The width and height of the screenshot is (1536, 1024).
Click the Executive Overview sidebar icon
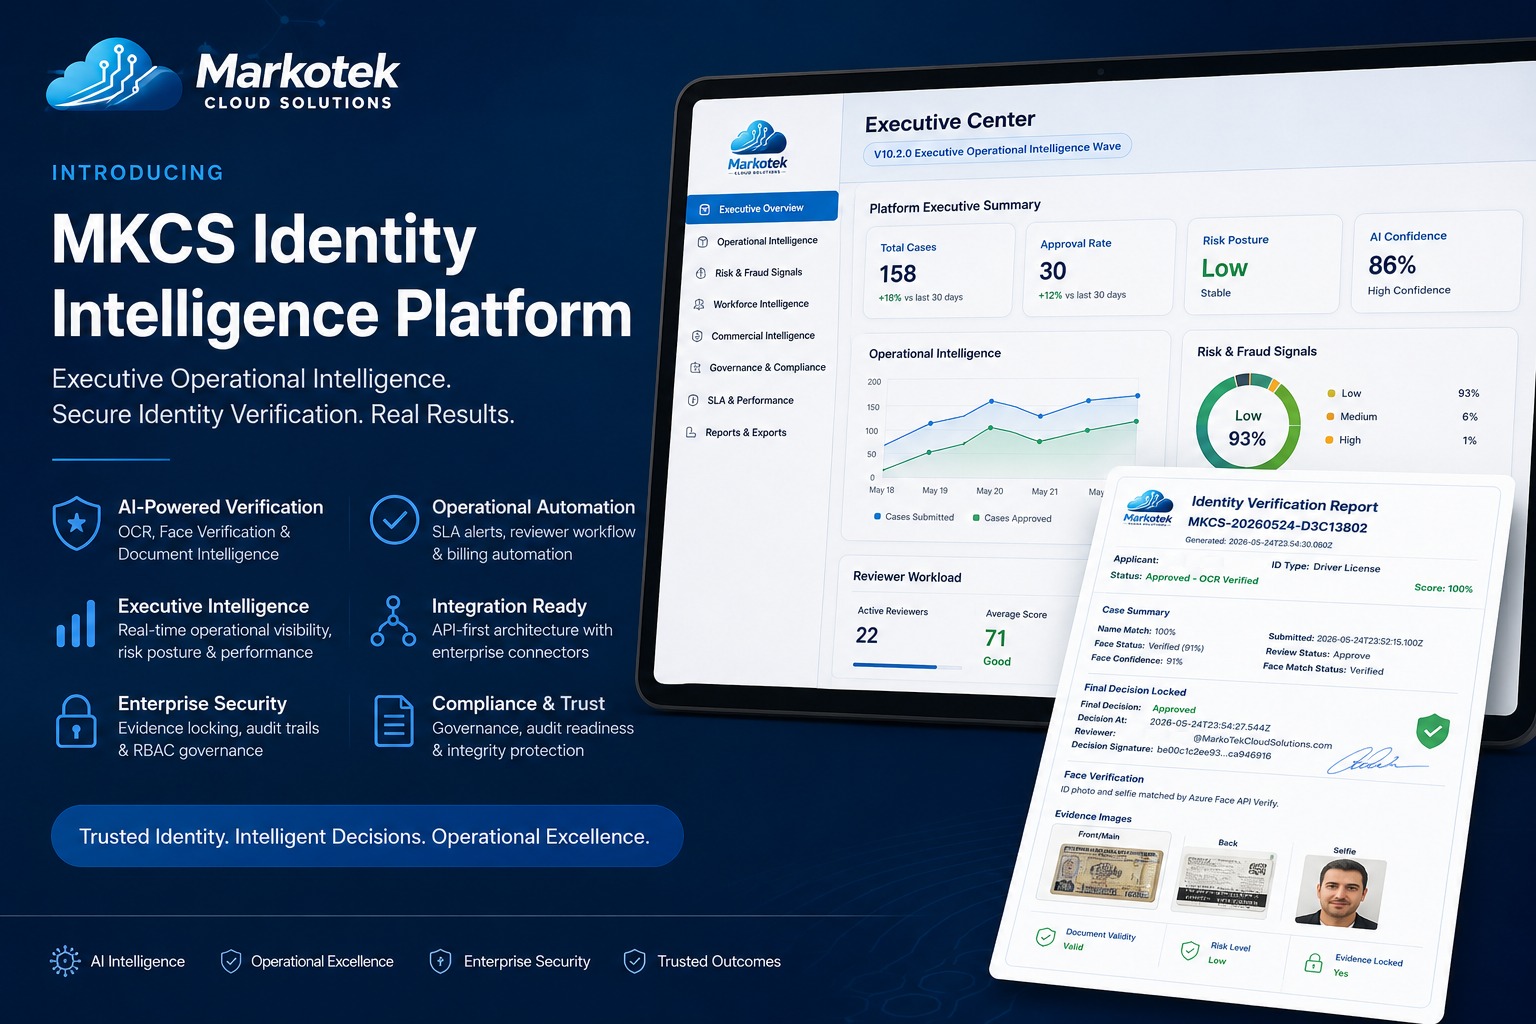pos(705,209)
